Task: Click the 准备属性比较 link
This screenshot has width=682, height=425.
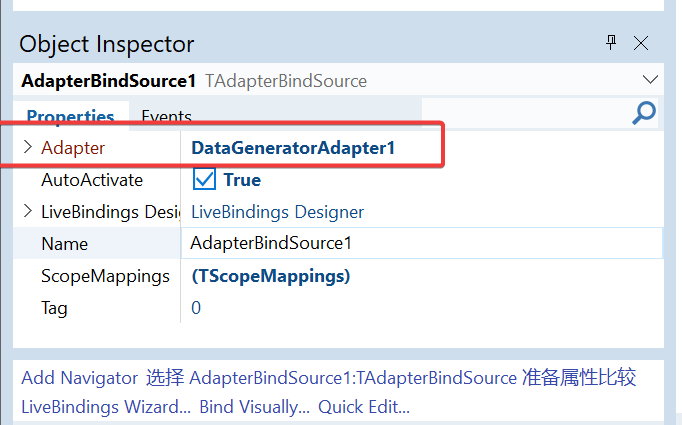Action: (x=579, y=378)
